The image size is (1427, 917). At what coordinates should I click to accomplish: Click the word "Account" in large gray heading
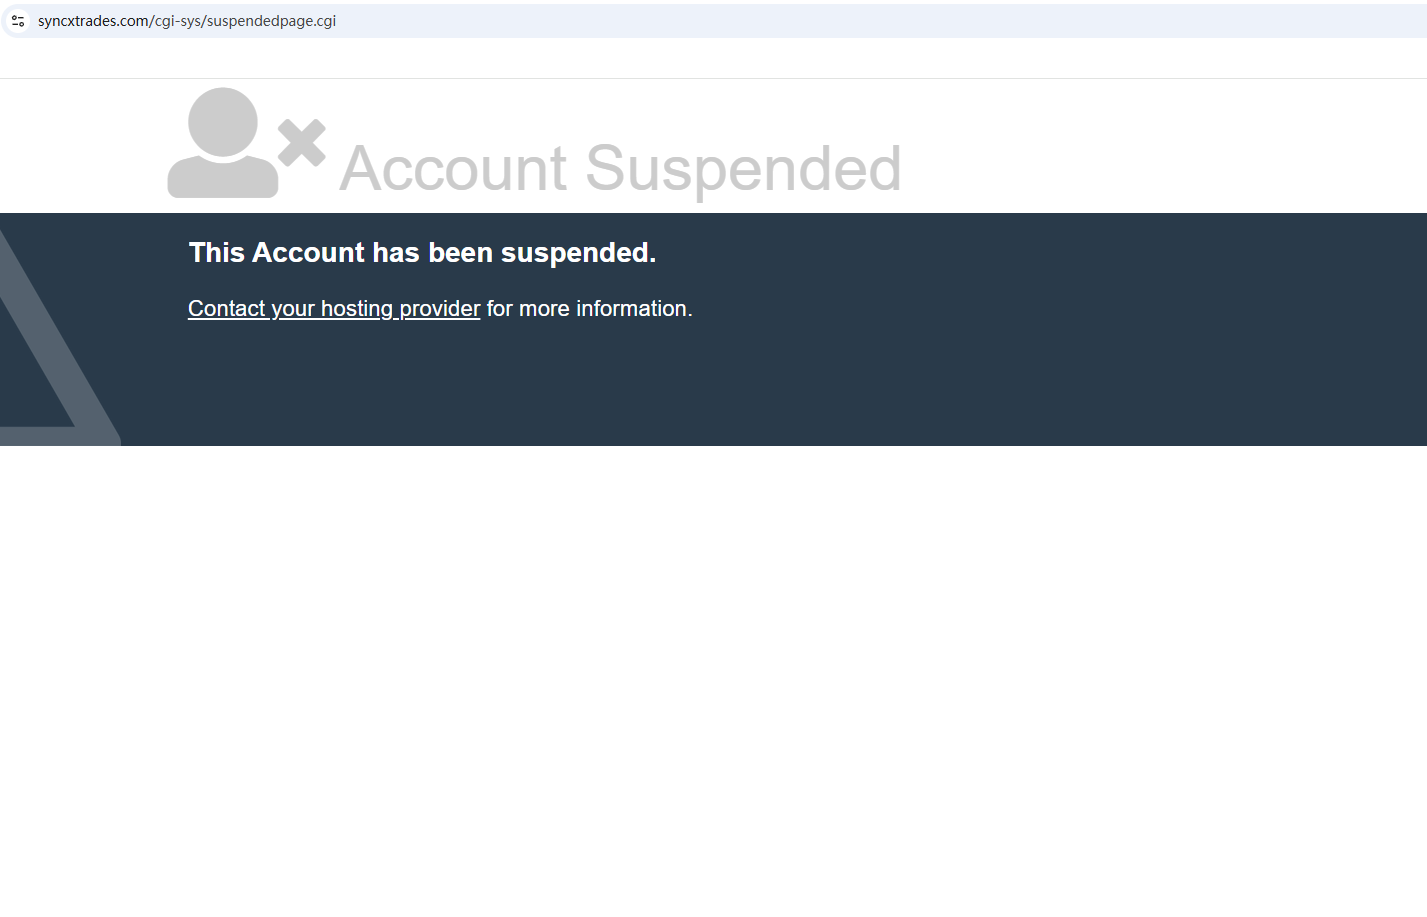click(454, 168)
